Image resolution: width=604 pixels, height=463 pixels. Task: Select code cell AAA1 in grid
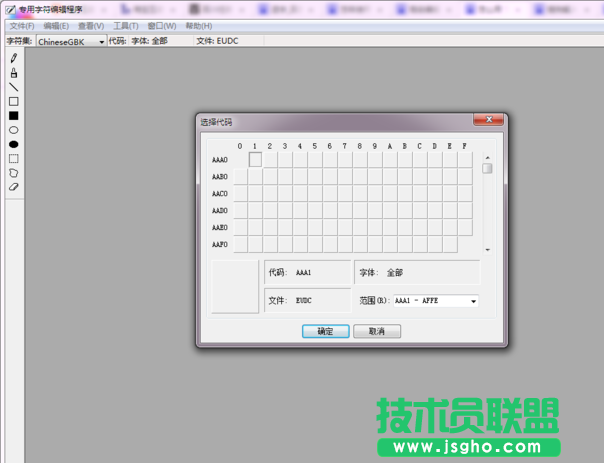(255, 159)
